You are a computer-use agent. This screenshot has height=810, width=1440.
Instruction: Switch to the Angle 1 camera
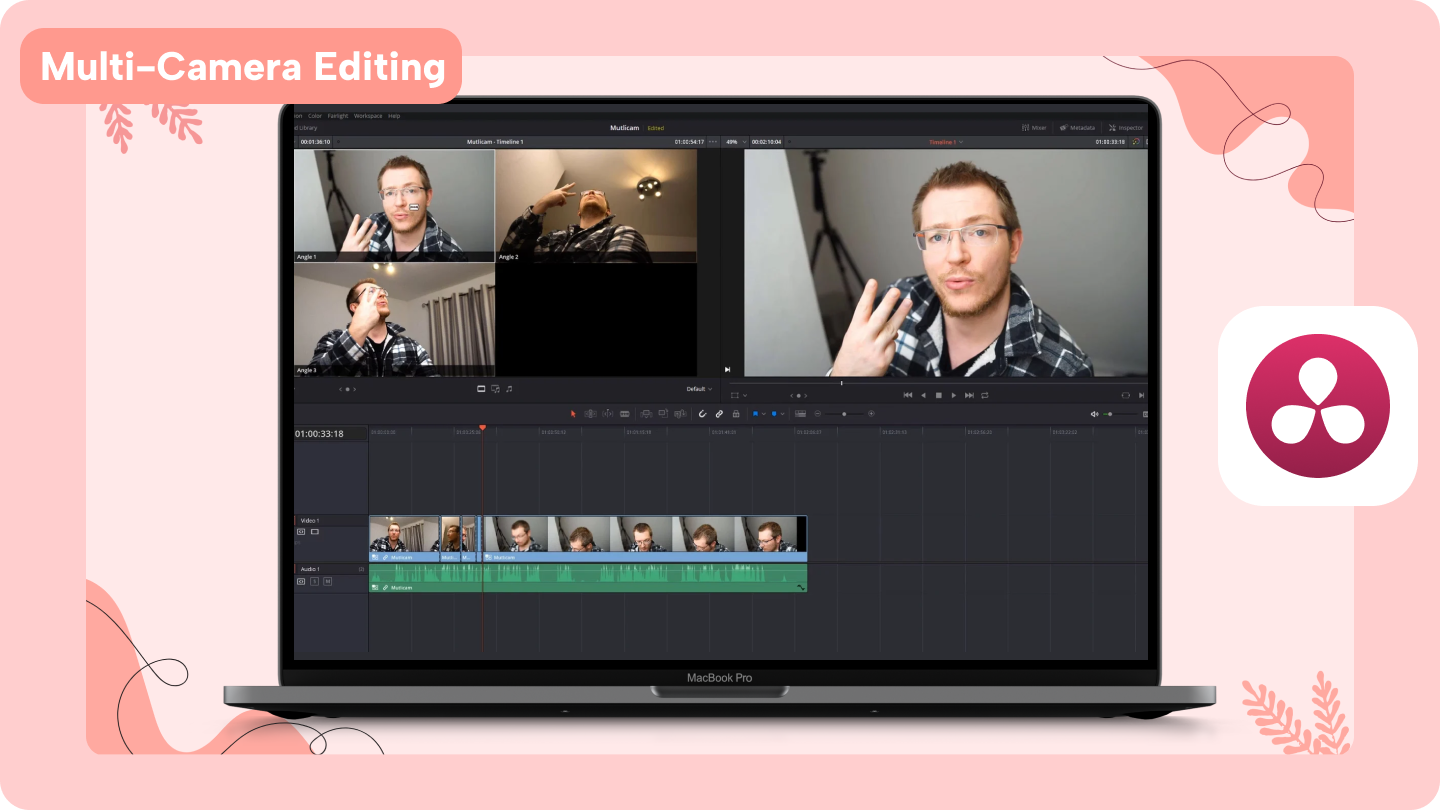[394, 206]
